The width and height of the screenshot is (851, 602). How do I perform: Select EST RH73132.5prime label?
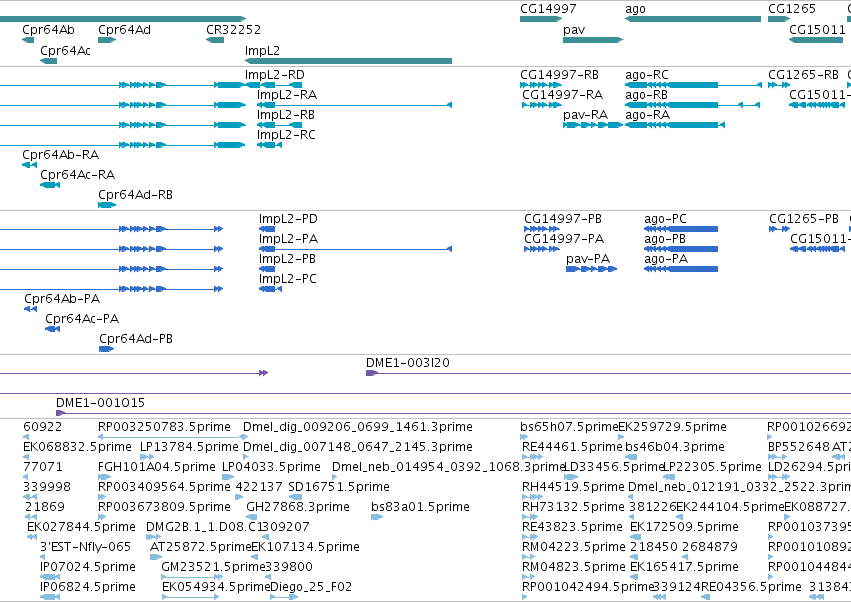tap(573, 507)
